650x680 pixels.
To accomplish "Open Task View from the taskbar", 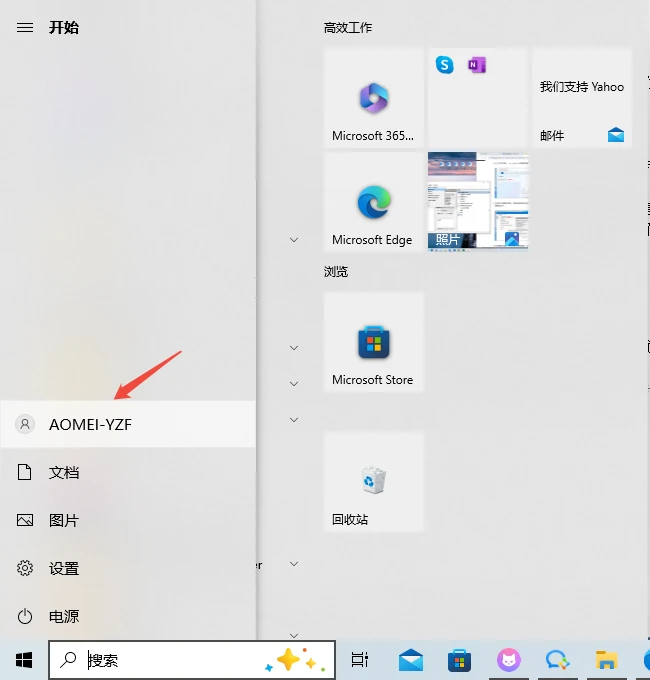I will [359, 660].
